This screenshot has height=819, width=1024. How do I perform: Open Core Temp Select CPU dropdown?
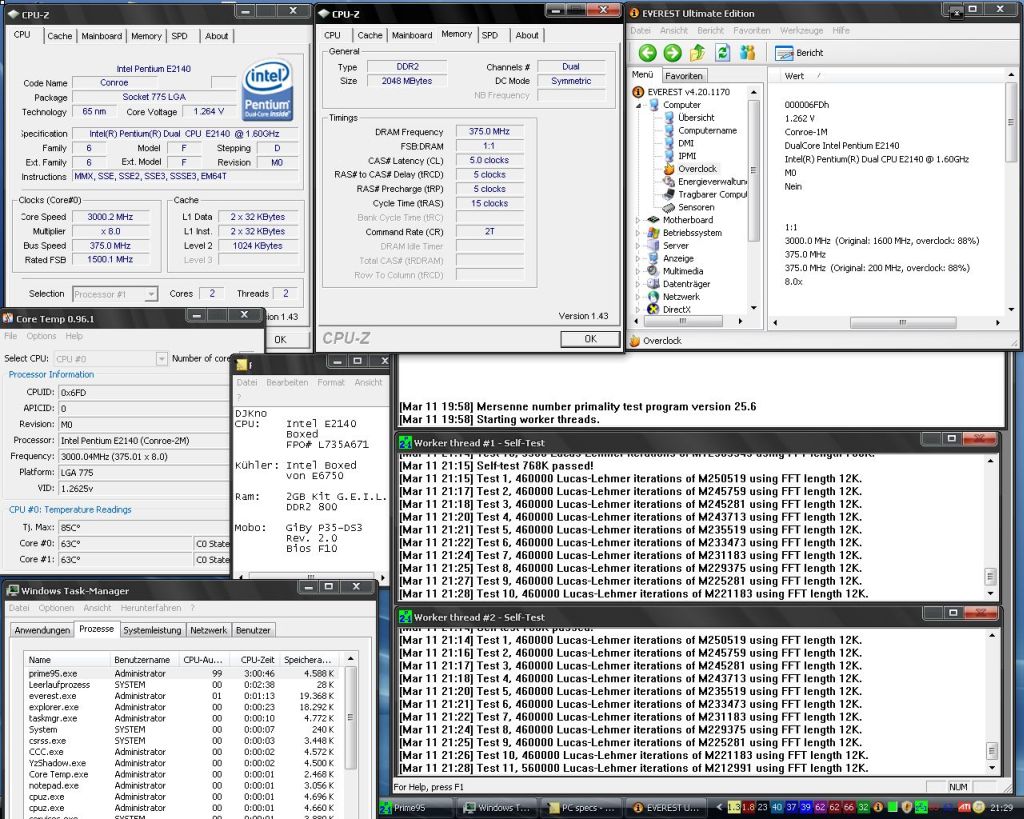161,359
